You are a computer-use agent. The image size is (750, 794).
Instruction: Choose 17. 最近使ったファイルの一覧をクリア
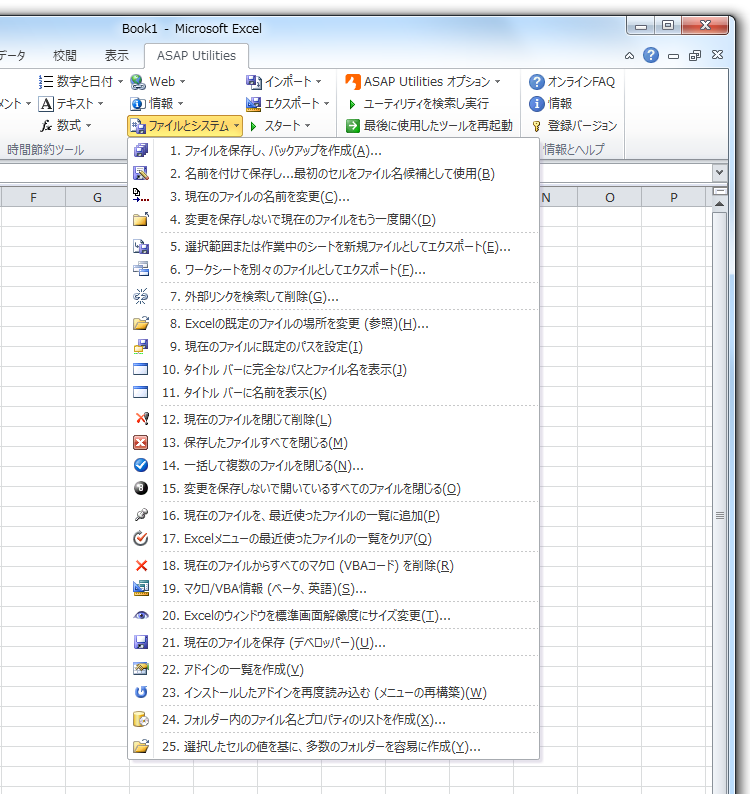334,538
